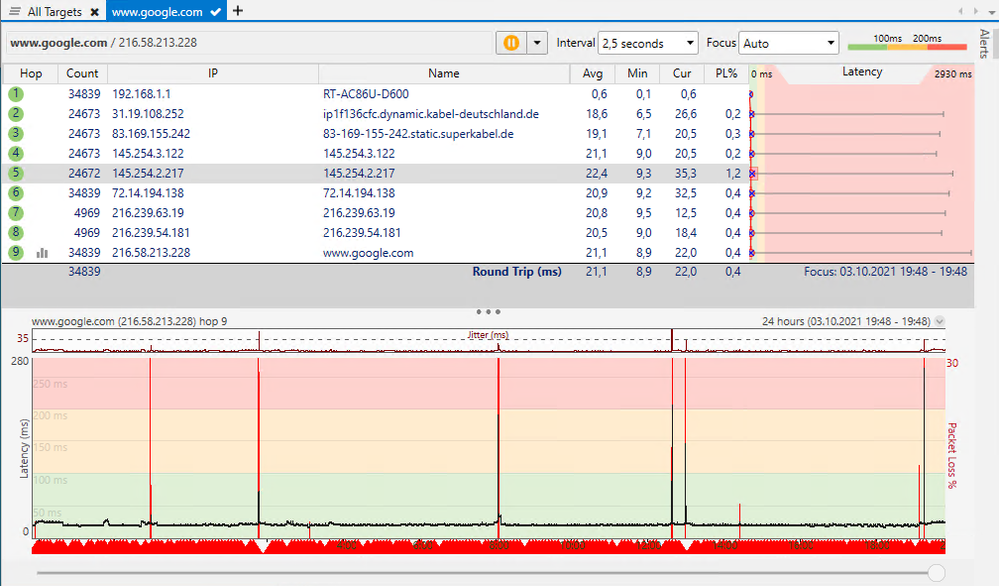The height and width of the screenshot is (586, 999).
Task: Click the green hop 5 number badge
Action: click(15, 173)
